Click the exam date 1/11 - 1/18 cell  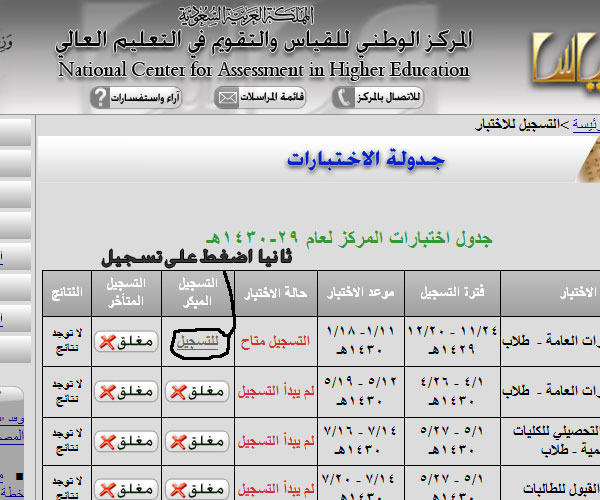coord(360,340)
